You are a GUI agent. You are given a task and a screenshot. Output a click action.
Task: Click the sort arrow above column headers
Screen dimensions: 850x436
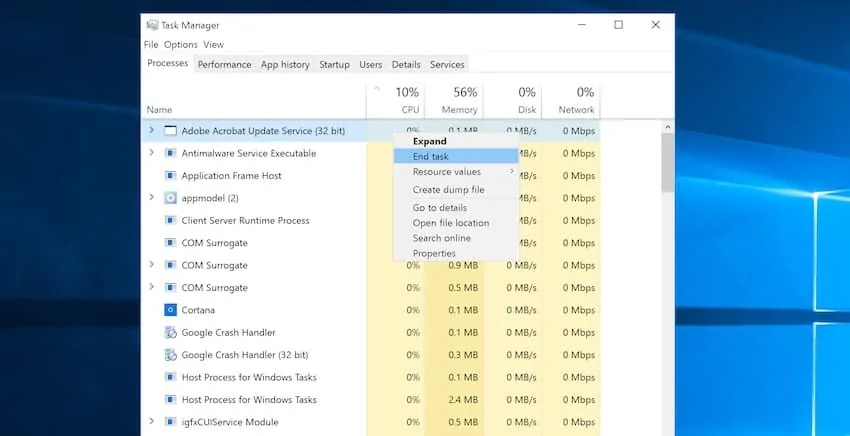click(377, 89)
